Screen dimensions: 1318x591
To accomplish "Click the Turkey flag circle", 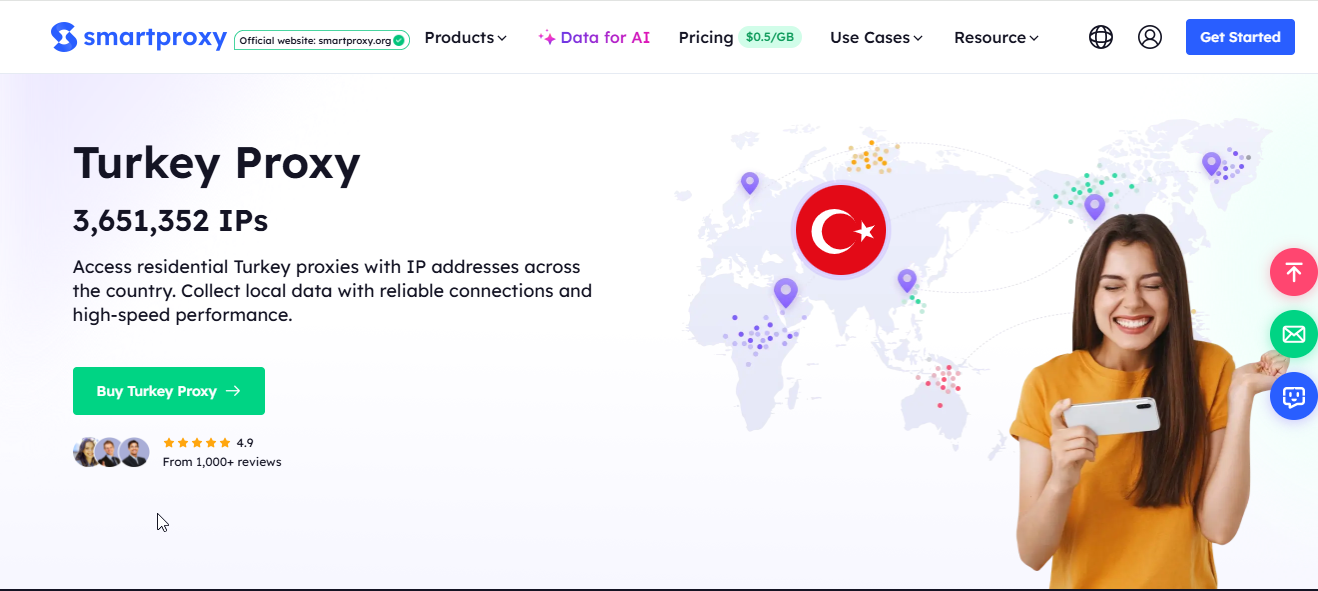I will pos(841,230).
